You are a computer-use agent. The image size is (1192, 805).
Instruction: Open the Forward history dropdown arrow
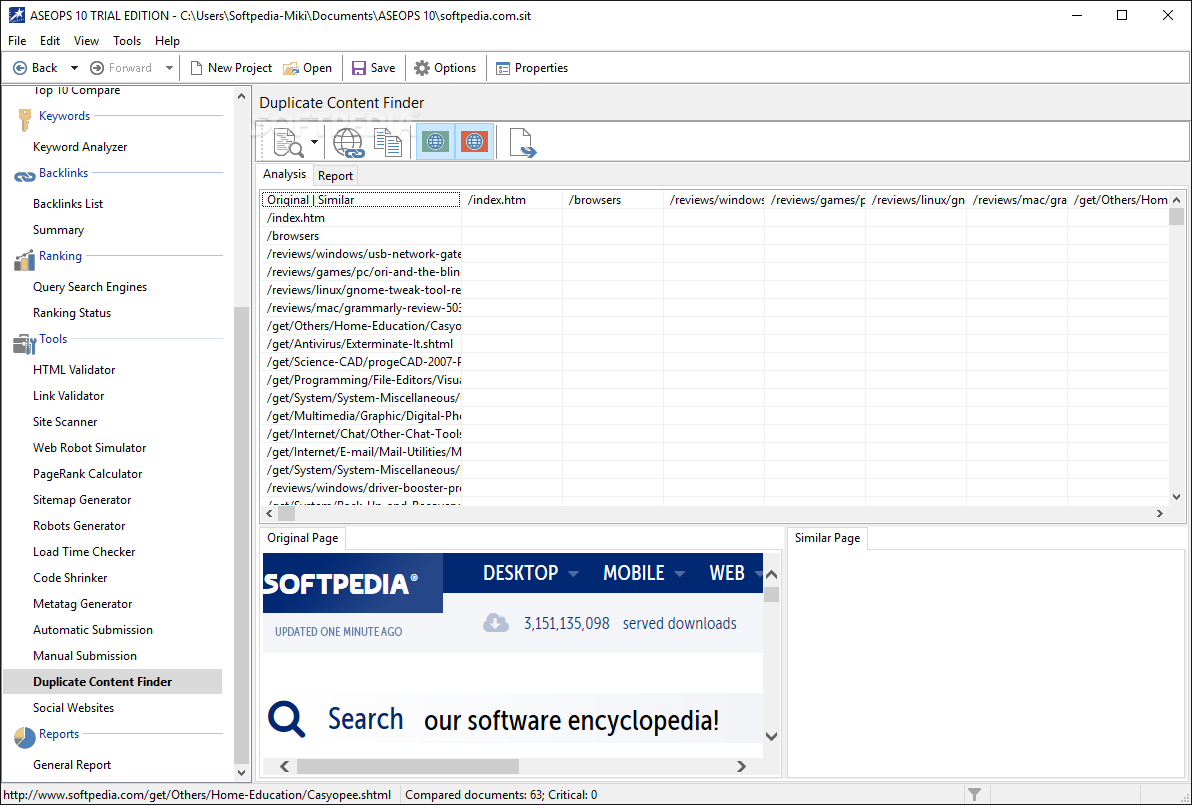pos(169,68)
